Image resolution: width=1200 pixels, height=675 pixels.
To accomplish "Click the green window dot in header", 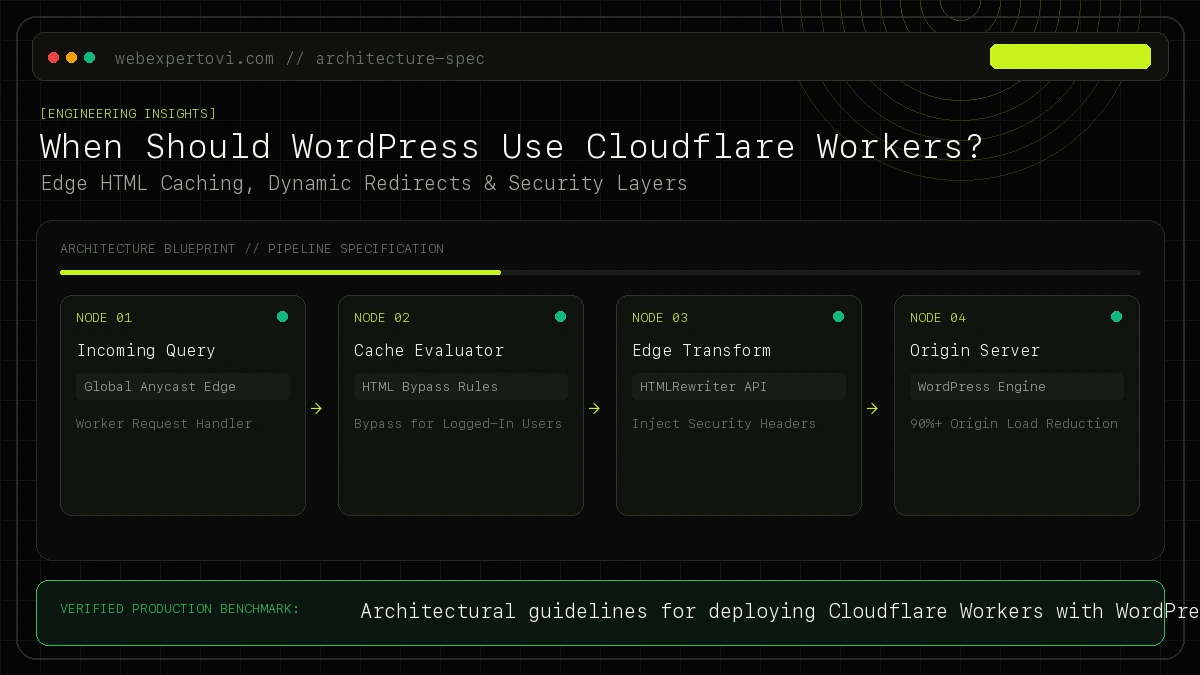I will [x=90, y=58].
